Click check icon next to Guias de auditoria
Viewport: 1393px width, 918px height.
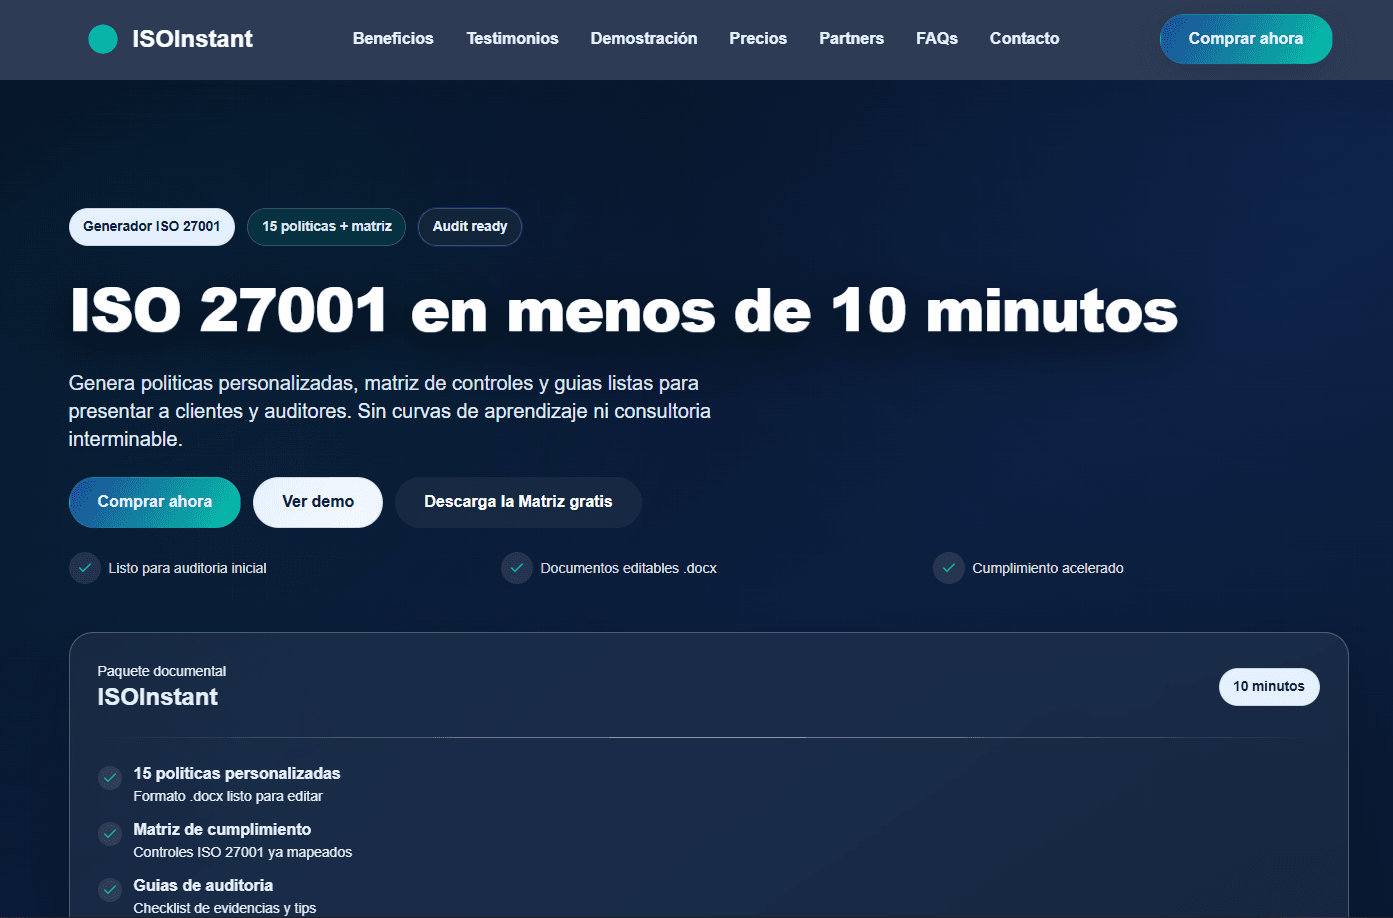click(110, 890)
